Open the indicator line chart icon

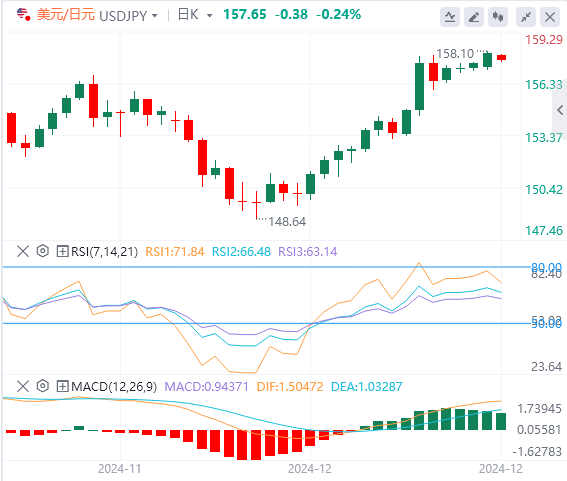click(x=450, y=17)
